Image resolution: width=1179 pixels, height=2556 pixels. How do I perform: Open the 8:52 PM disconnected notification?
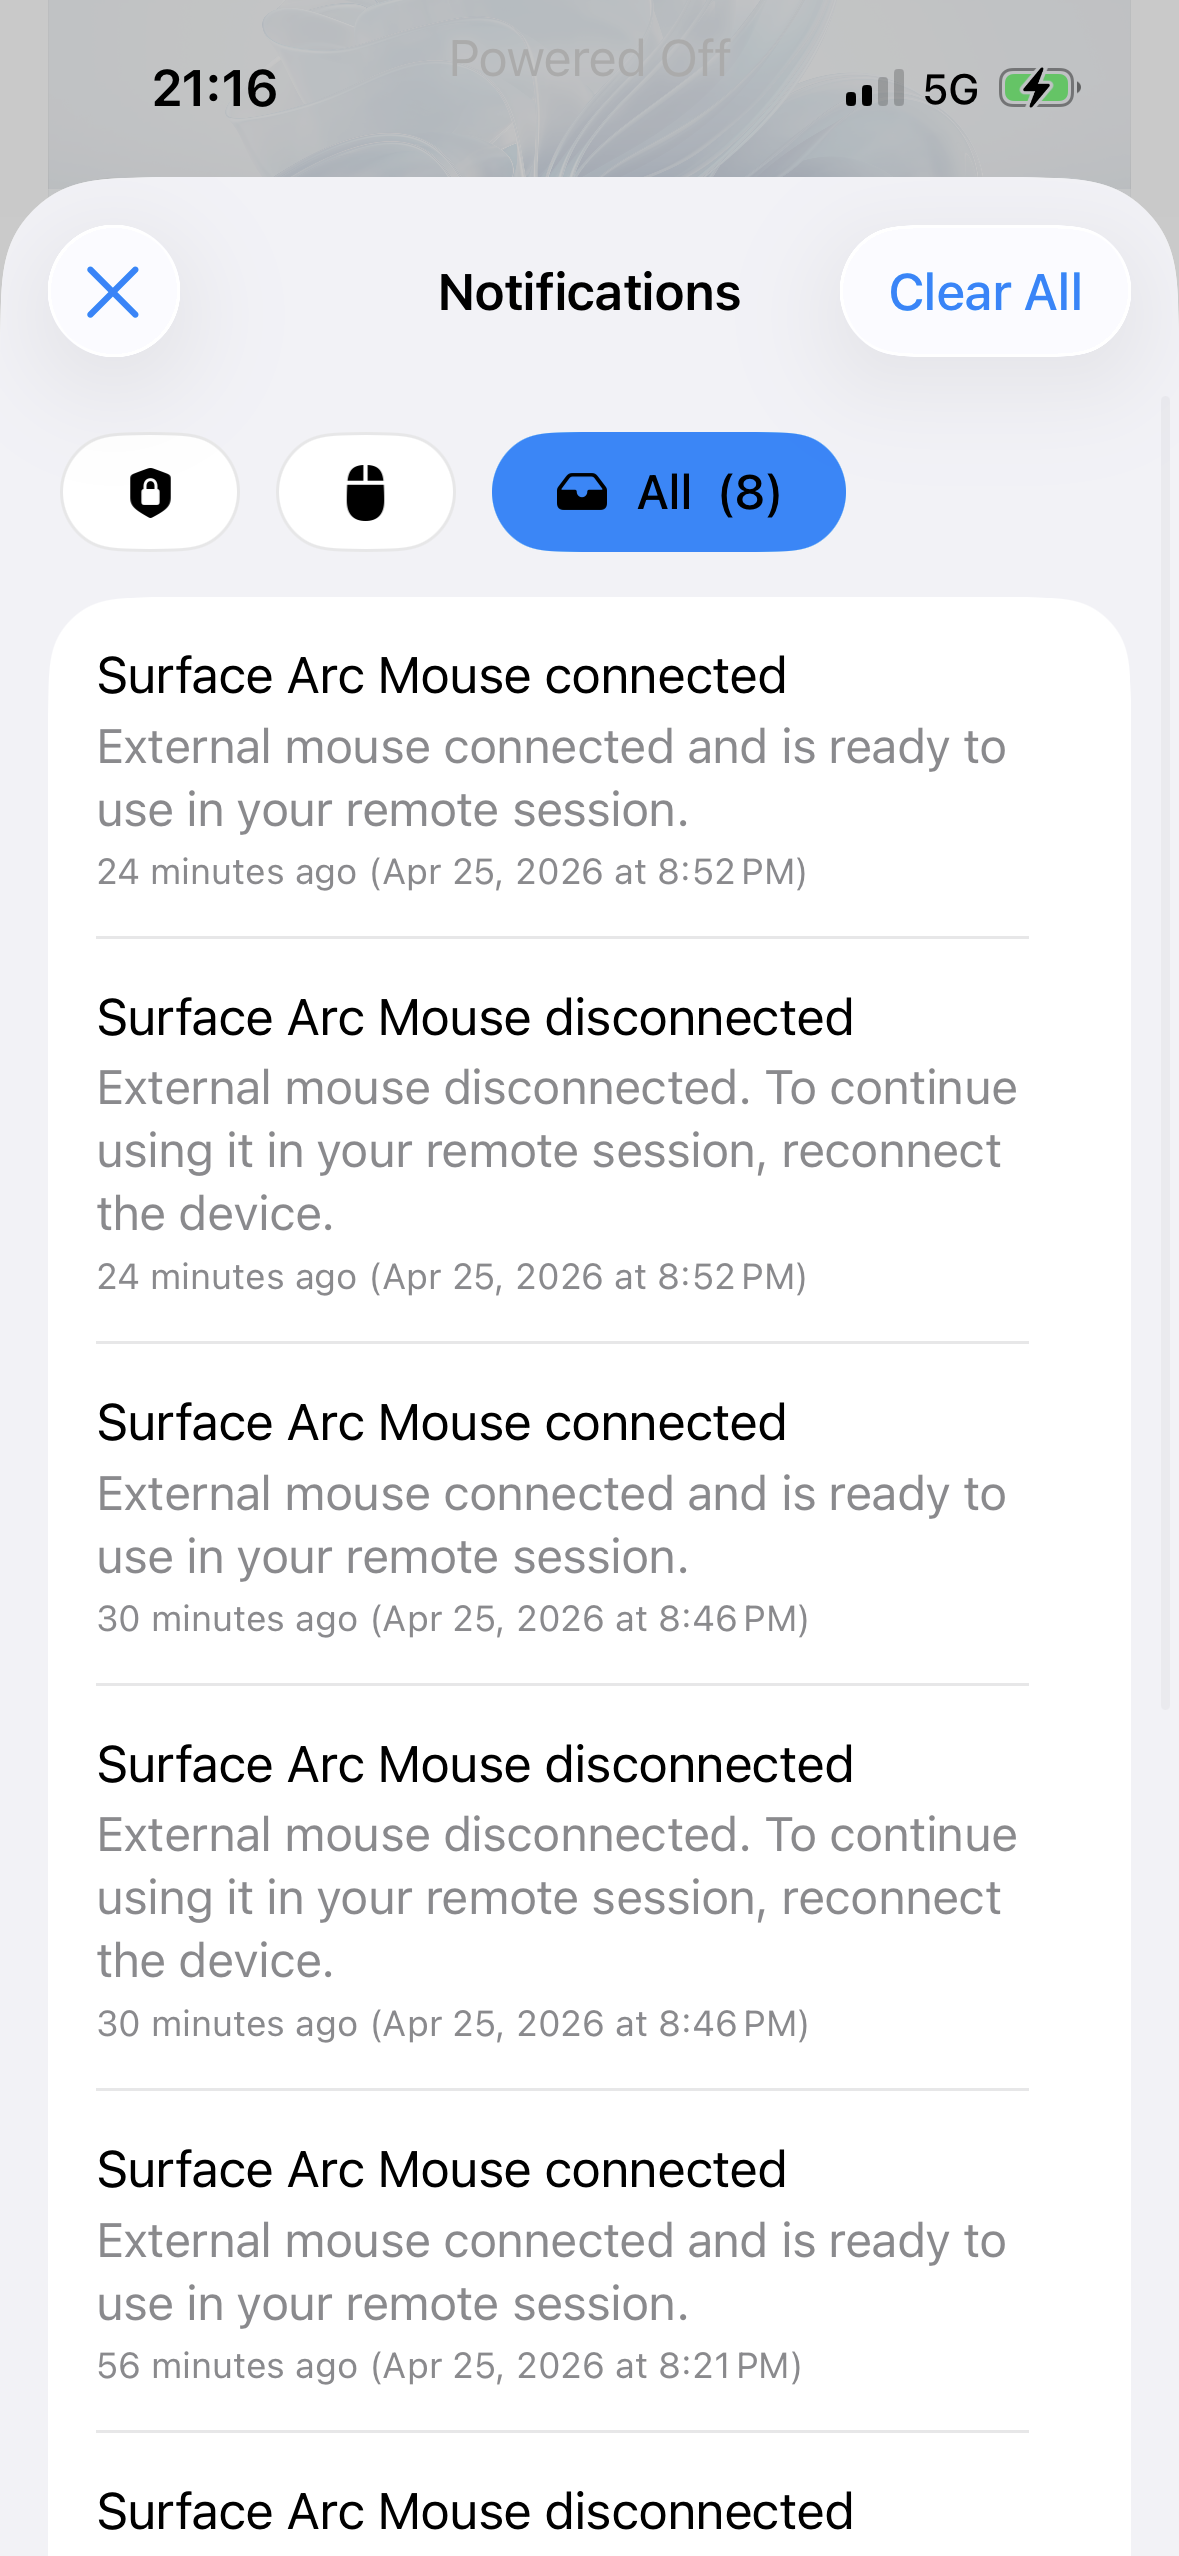[562, 1142]
